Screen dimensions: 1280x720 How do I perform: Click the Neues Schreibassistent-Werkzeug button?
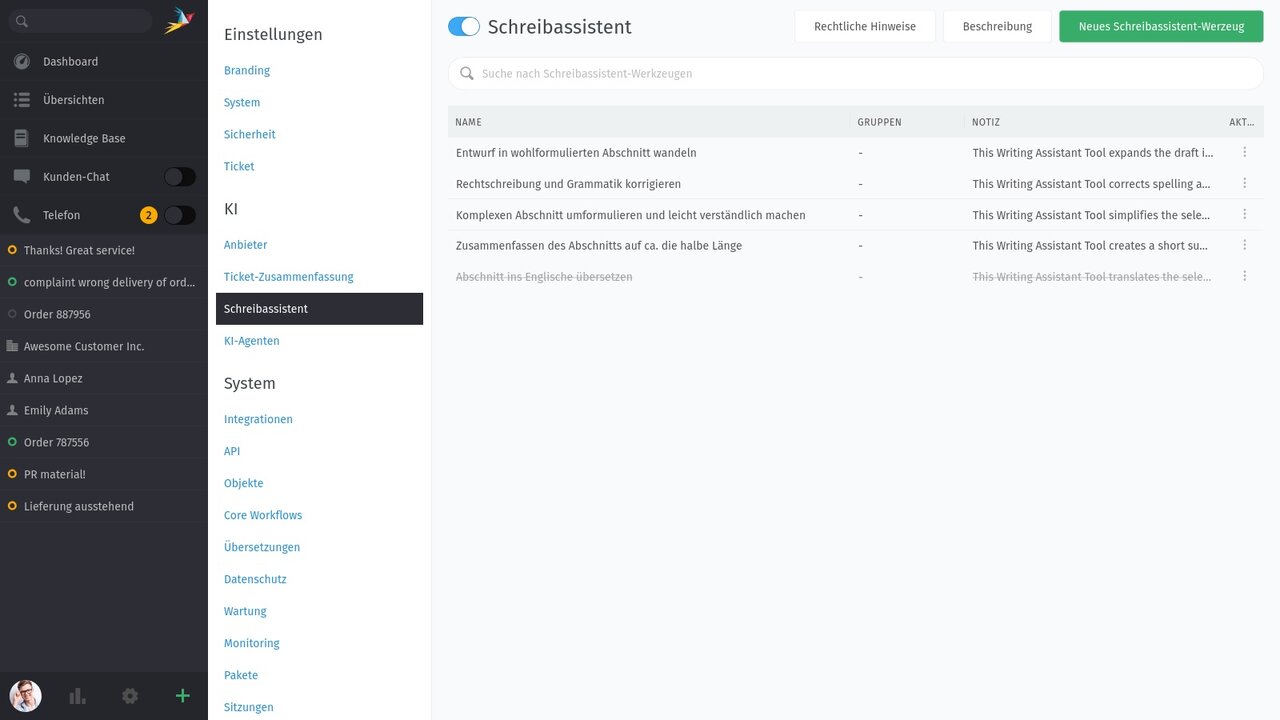pyautogui.click(x=1160, y=27)
